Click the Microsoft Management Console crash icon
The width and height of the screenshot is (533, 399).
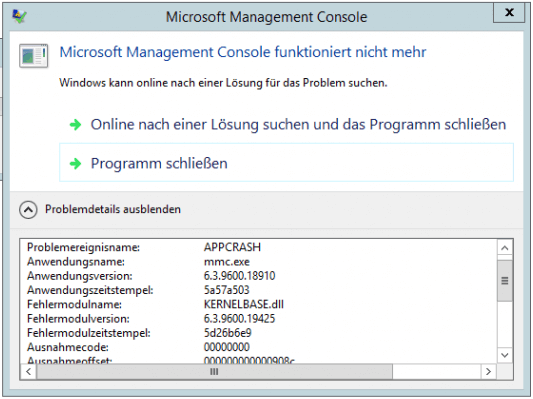point(33,55)
